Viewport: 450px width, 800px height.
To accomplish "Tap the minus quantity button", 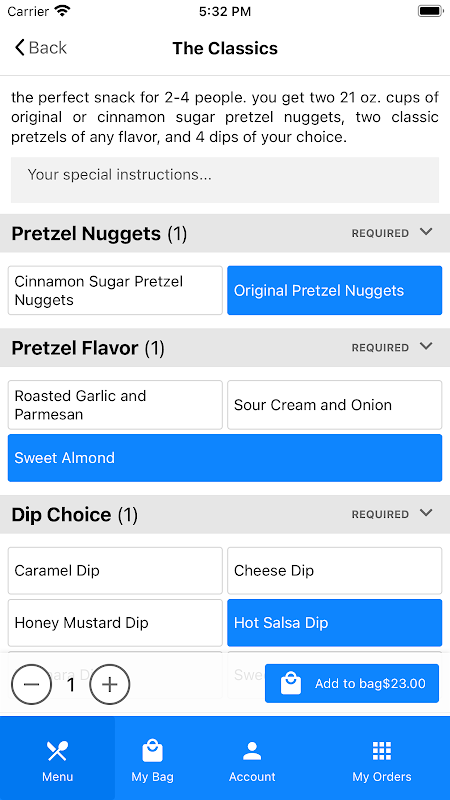I will (32, 684).
